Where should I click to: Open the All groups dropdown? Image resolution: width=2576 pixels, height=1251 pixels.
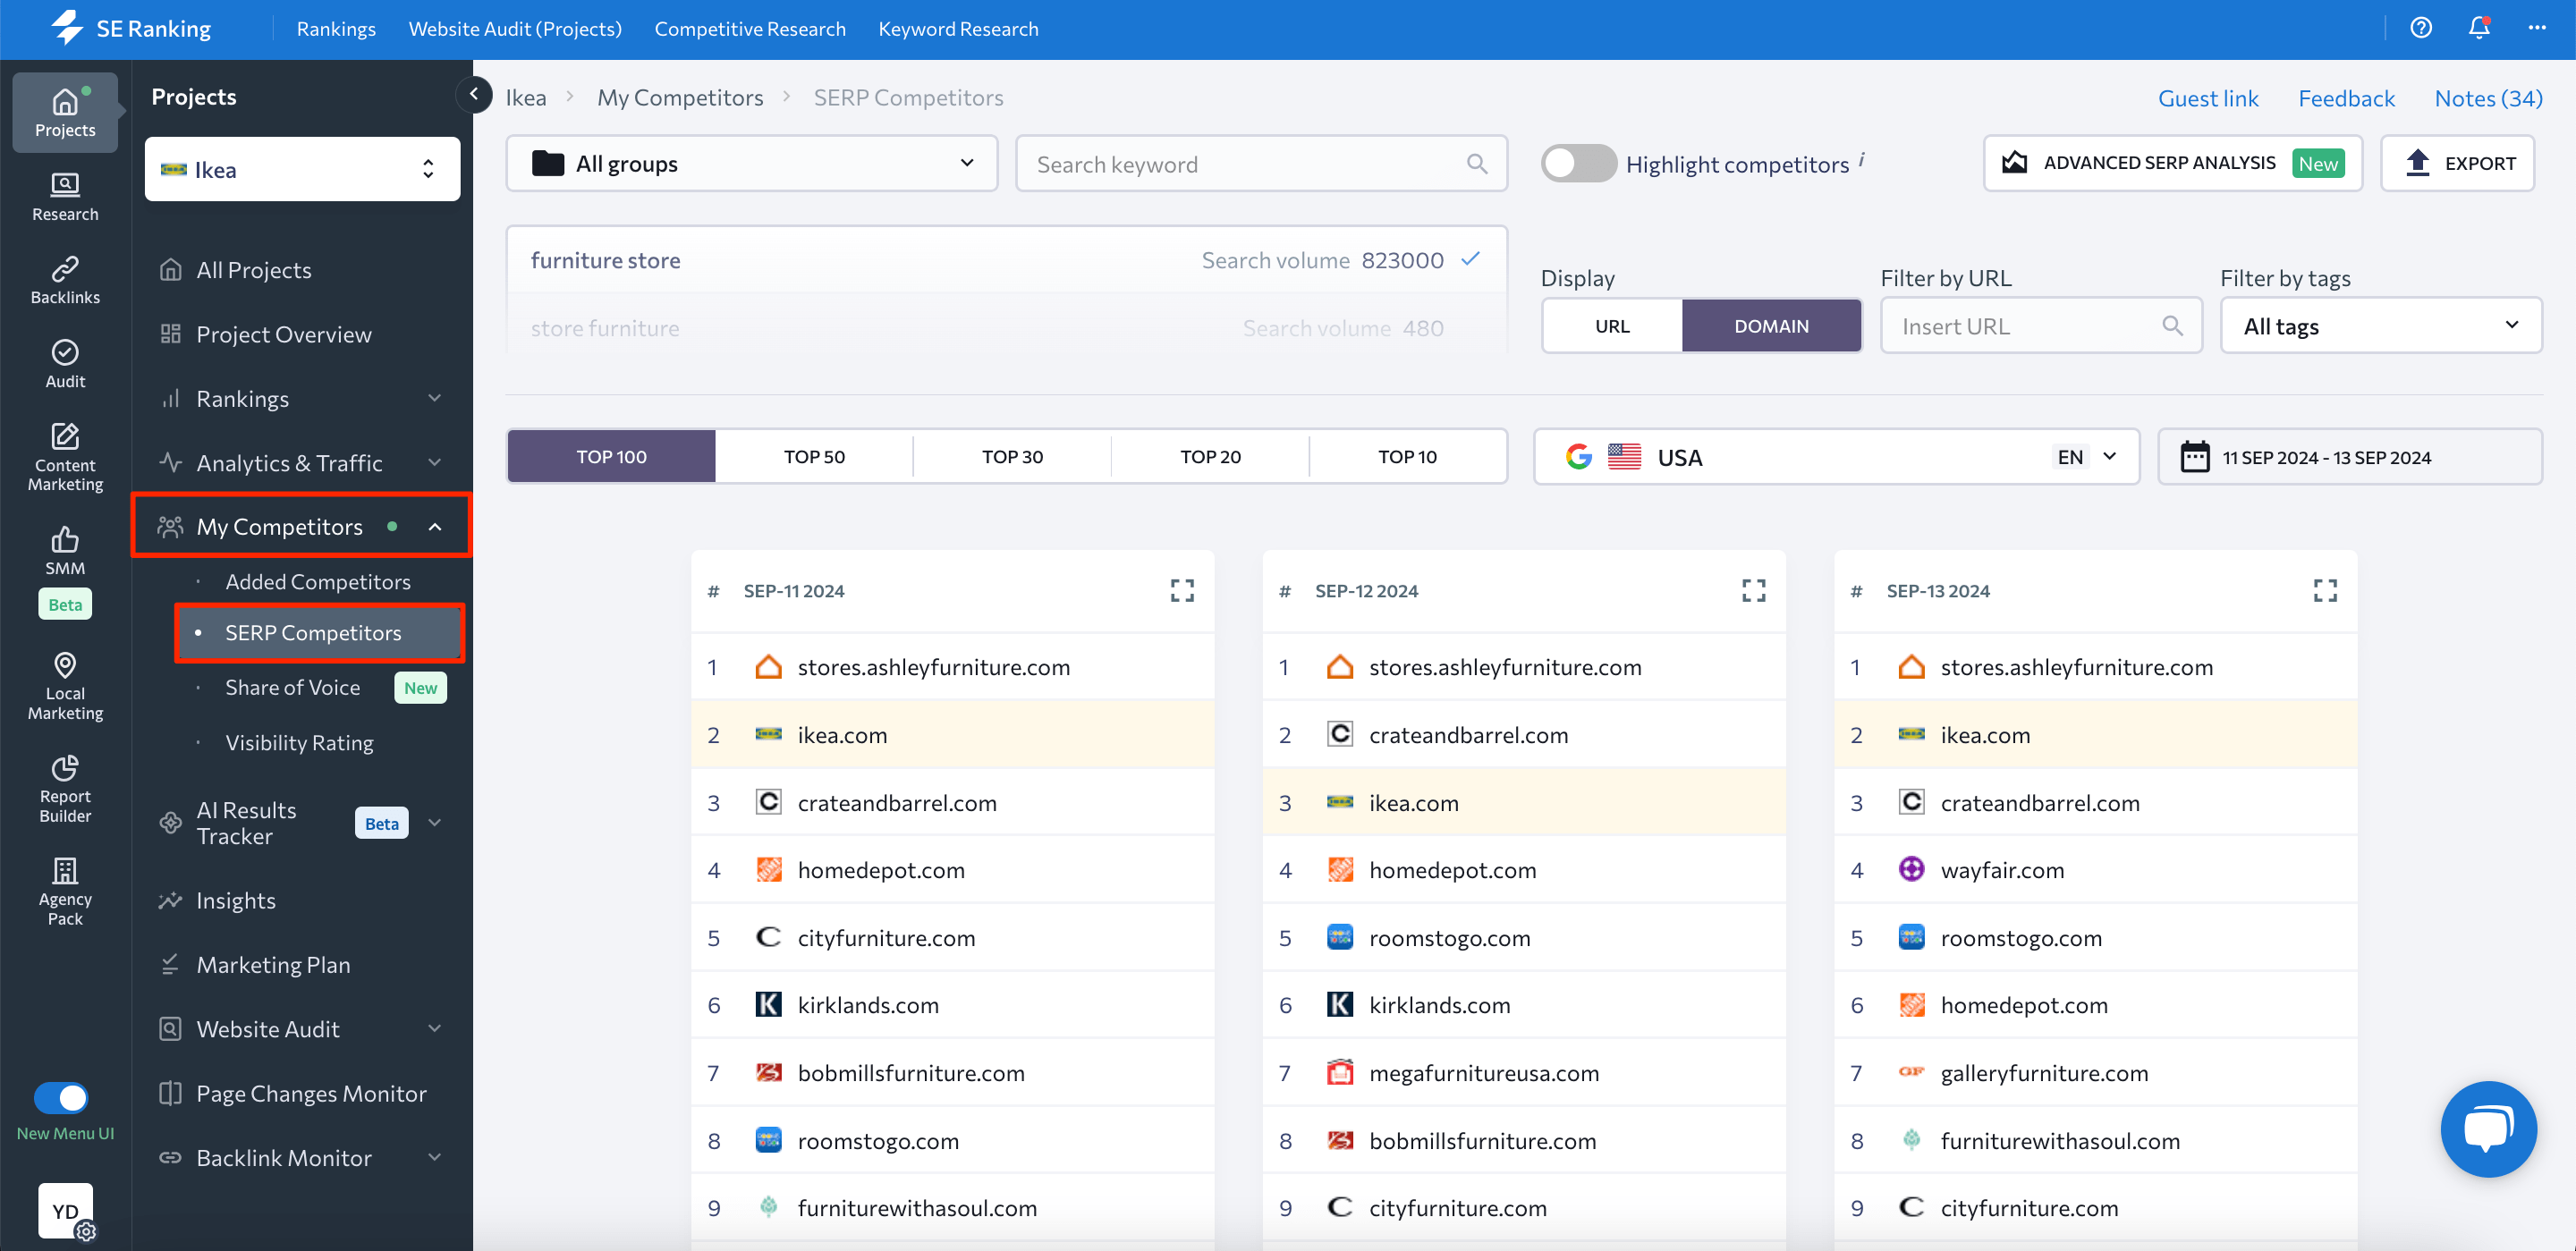pos(752,163)
